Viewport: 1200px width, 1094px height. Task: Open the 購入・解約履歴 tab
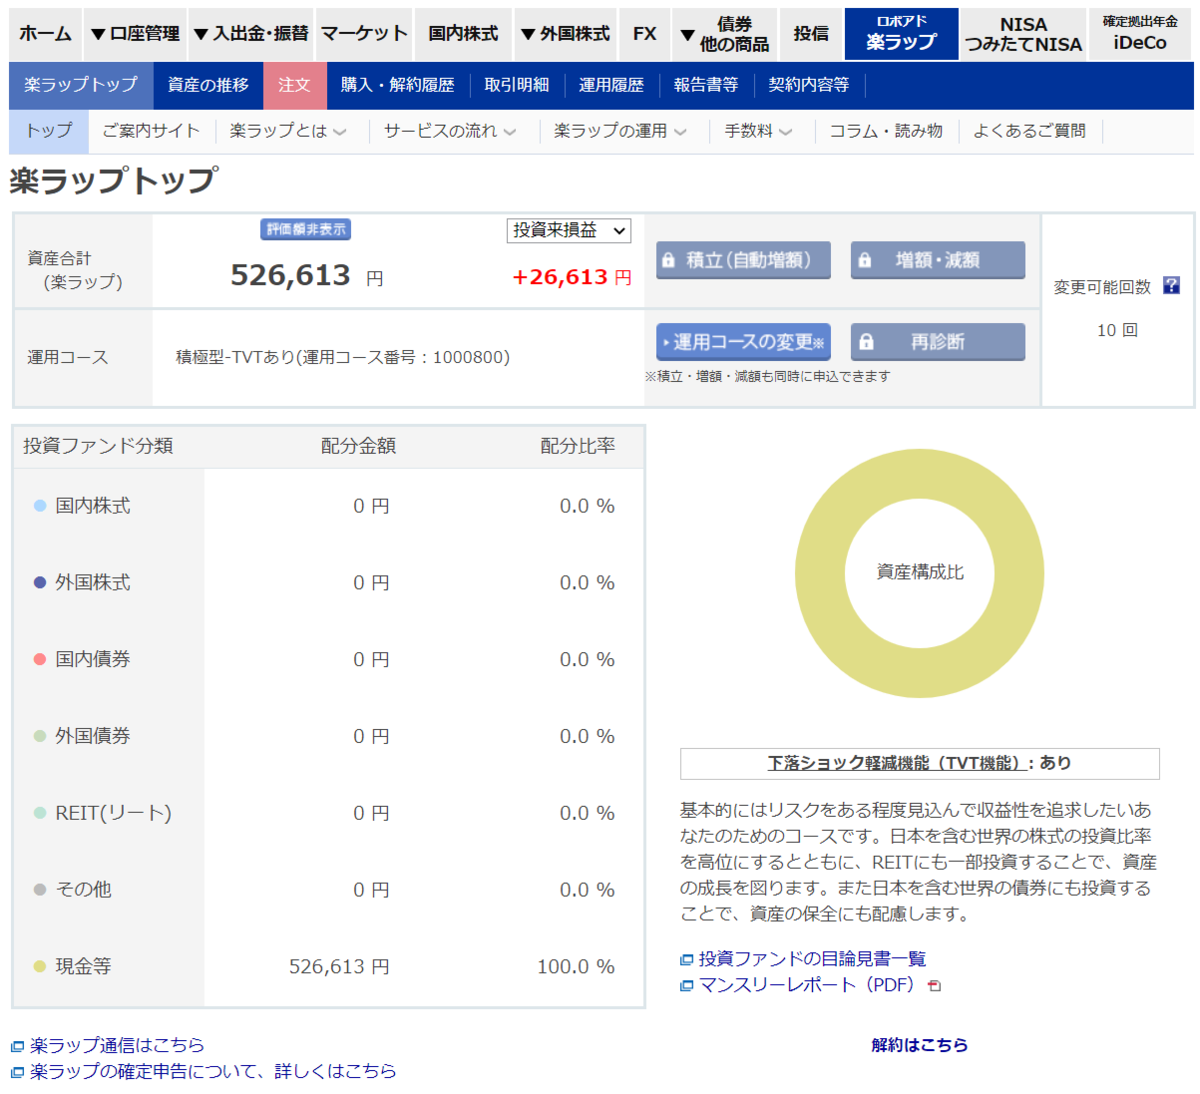(397, 85)
